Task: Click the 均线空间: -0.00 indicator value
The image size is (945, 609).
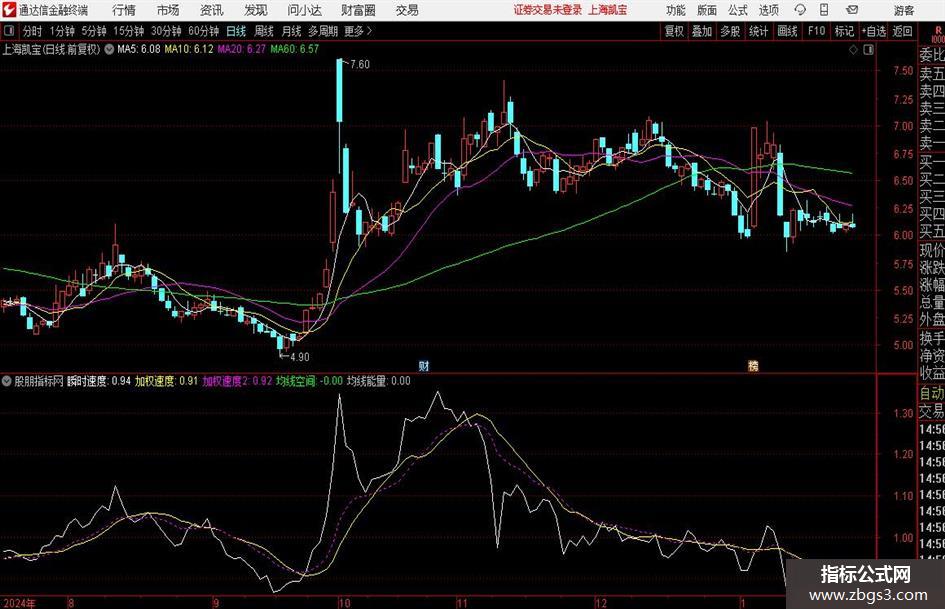Action: coord(310,381)
